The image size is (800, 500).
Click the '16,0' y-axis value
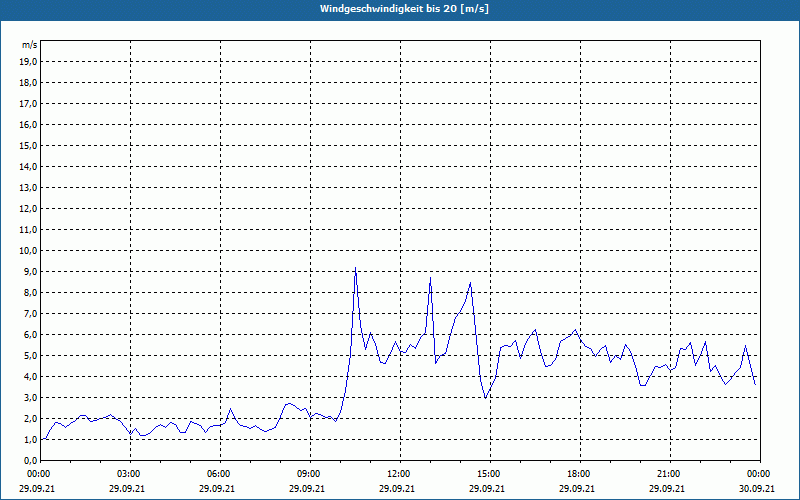[29, 124]
